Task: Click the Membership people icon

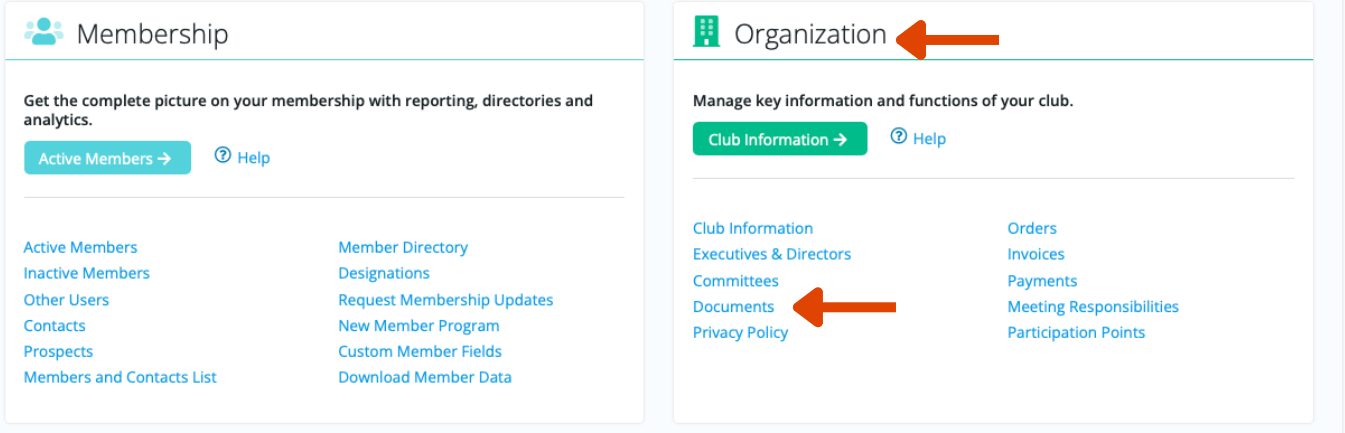Action: 44,34
